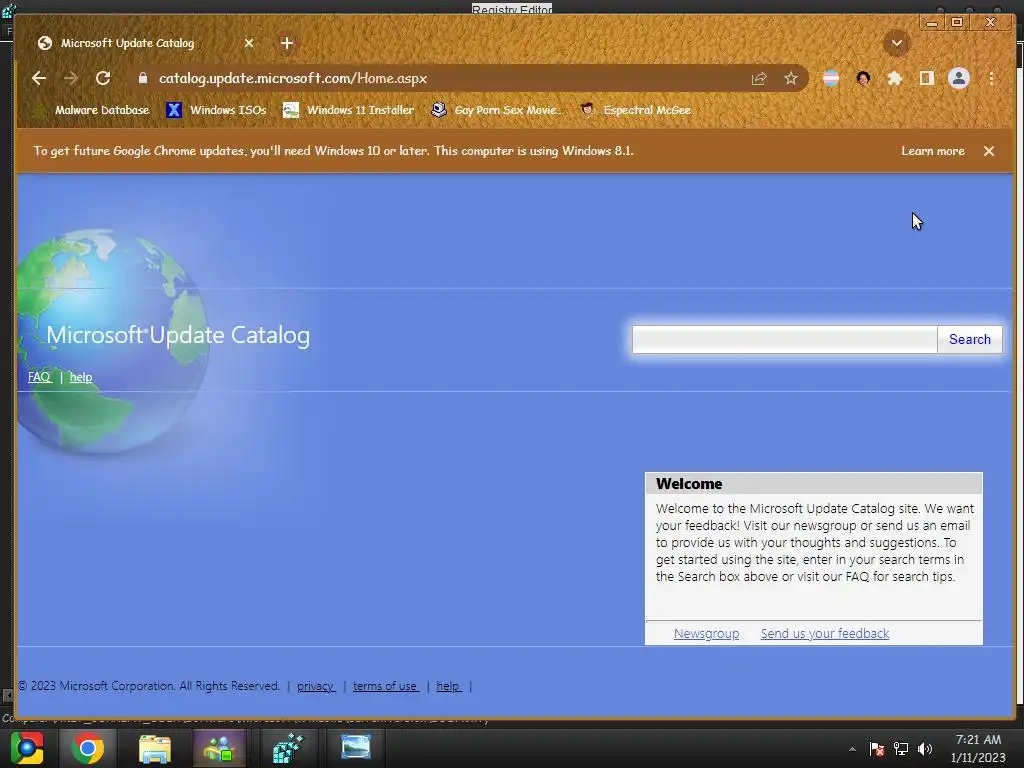Dismiss the Chrome update infobar
The height and width of the screenshot is (768, 1024).
pos(989,151)
